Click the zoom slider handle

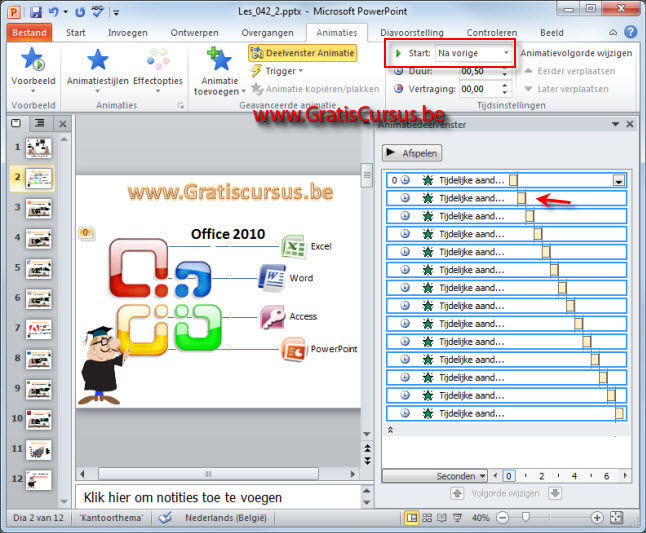525,517
